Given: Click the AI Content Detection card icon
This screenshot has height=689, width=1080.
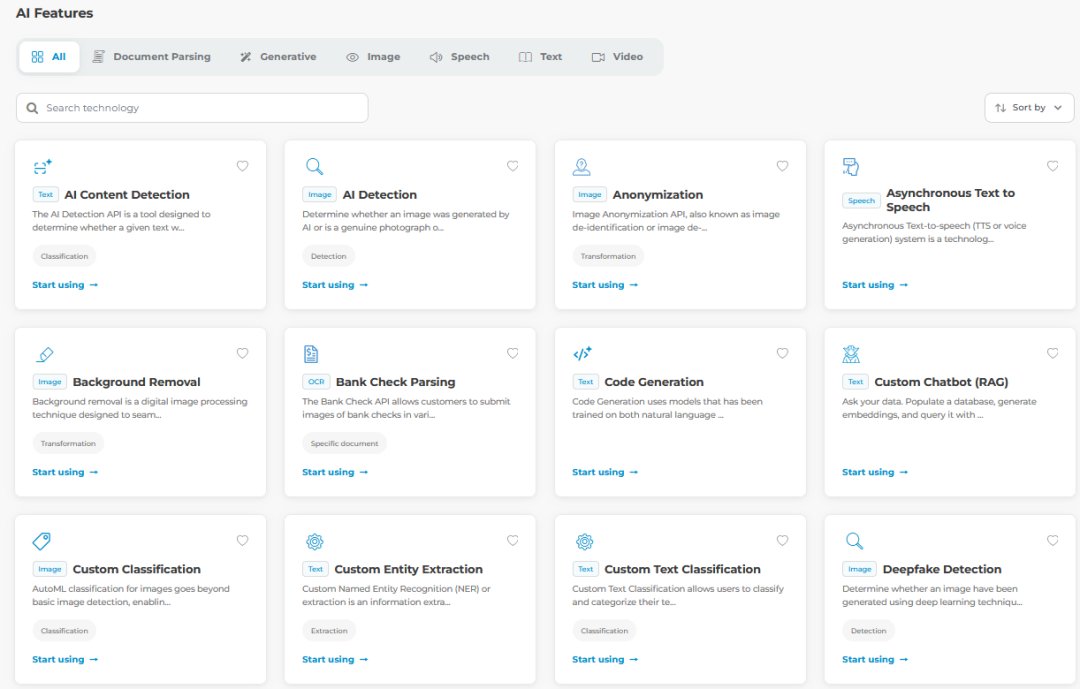Looking at the screenshot, I should click(x=42, y=167).
